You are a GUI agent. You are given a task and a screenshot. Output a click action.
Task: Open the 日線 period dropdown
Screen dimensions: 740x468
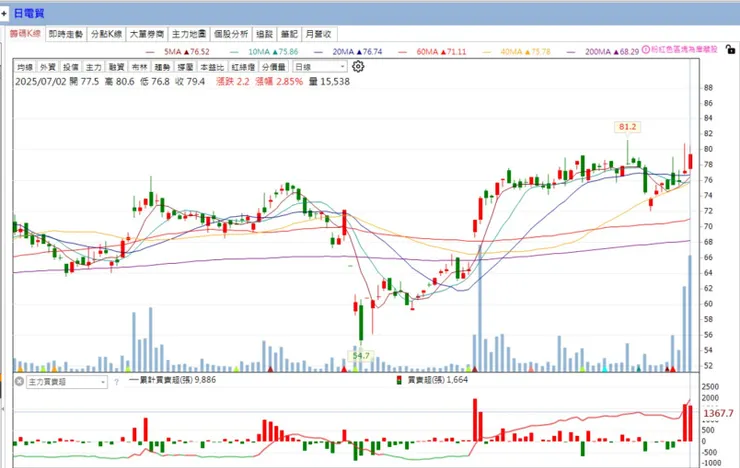320,67
